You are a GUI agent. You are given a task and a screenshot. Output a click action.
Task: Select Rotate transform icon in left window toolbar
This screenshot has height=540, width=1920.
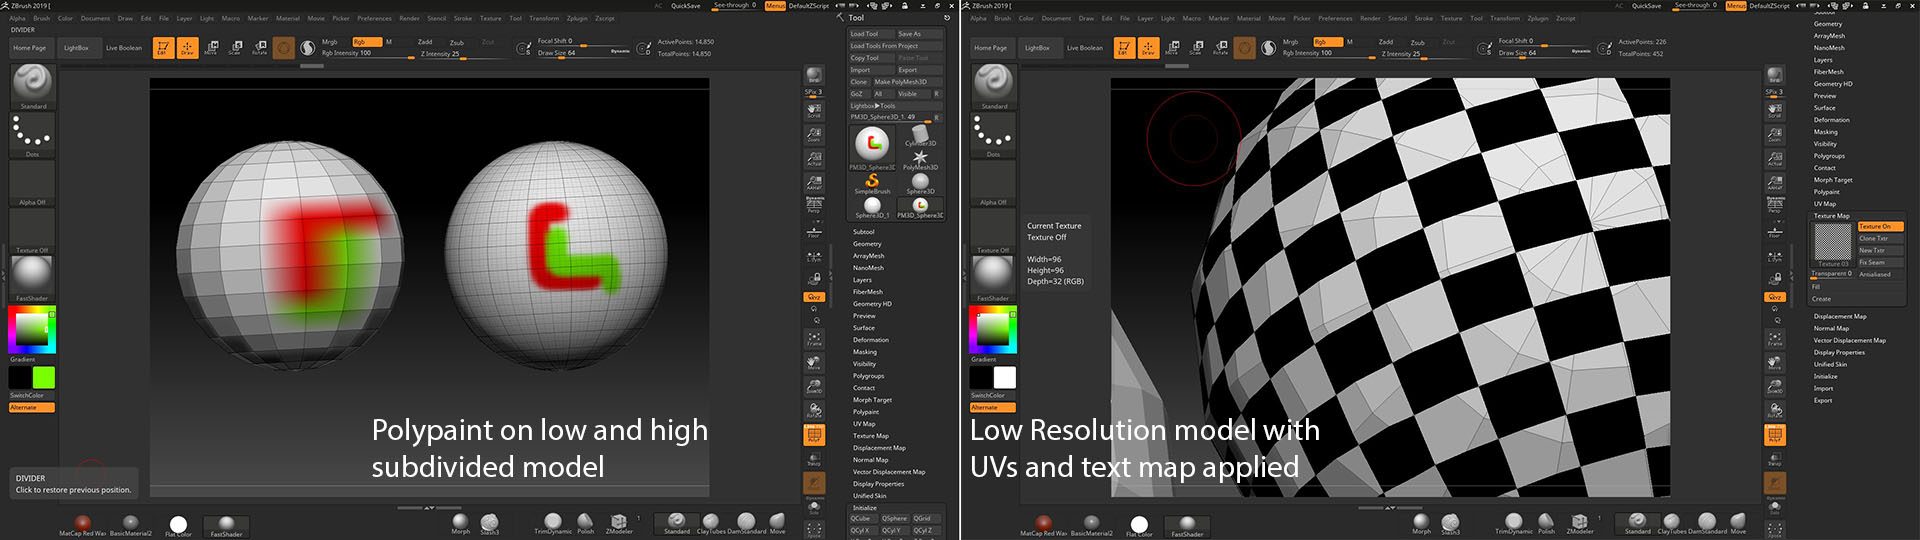point(259,47)
